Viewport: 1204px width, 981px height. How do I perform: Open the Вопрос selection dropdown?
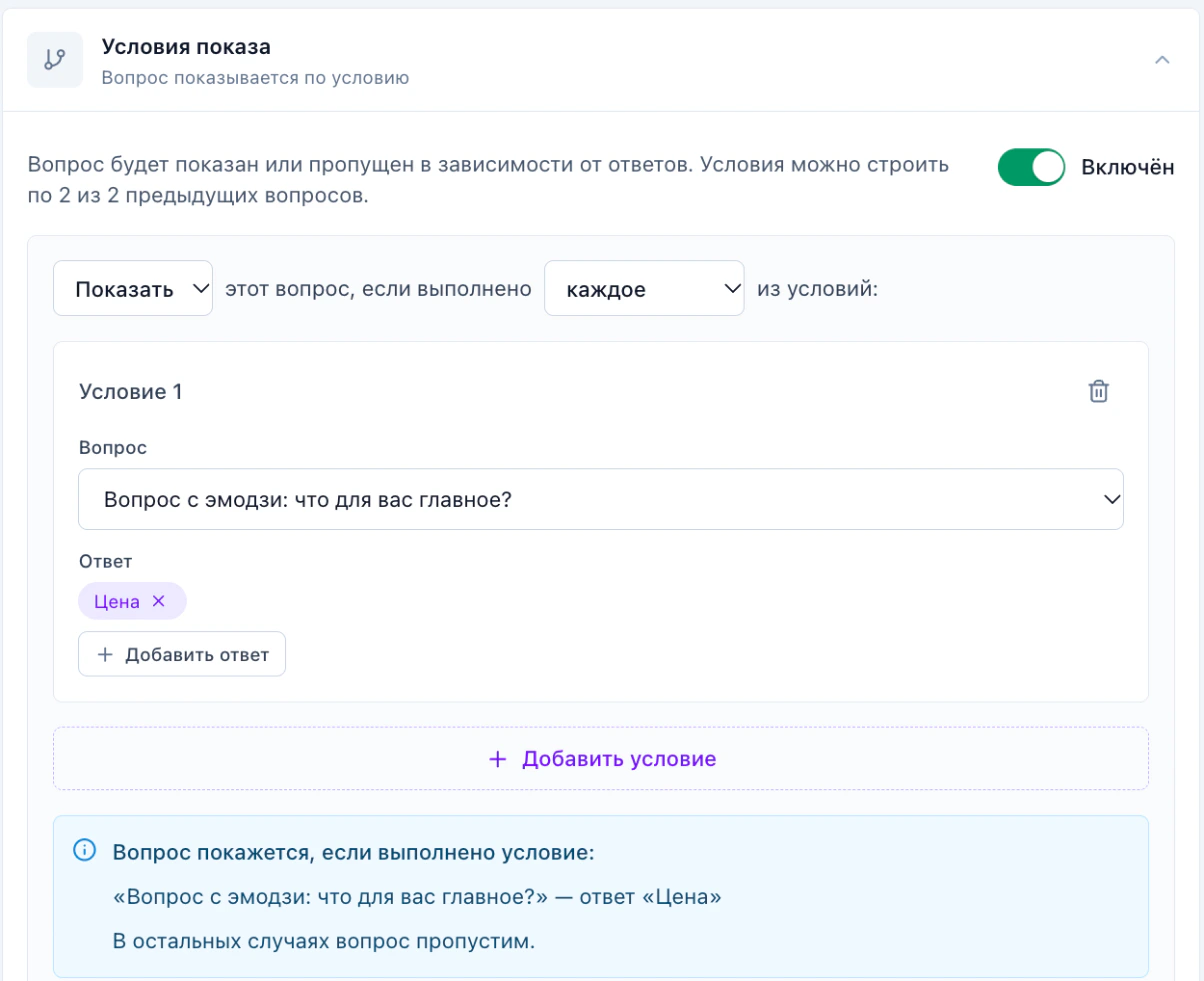(601, 498)
